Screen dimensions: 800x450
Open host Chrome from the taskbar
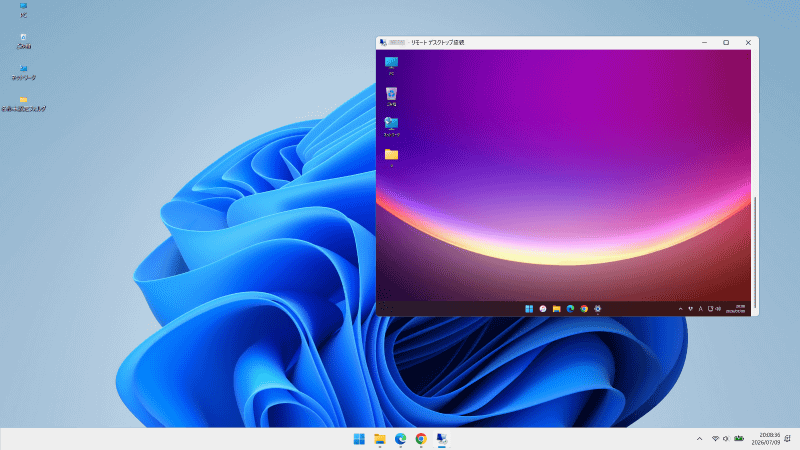(421, 439)
